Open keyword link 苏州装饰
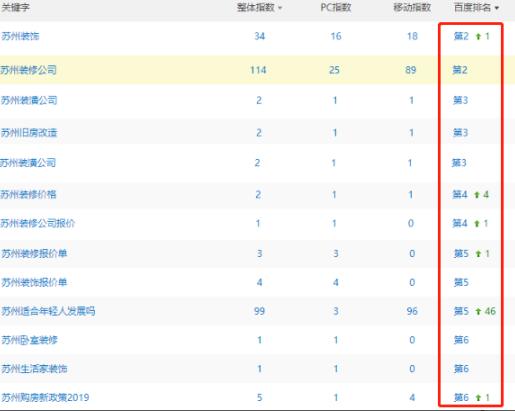515x411 pixels. coord(20,36)
